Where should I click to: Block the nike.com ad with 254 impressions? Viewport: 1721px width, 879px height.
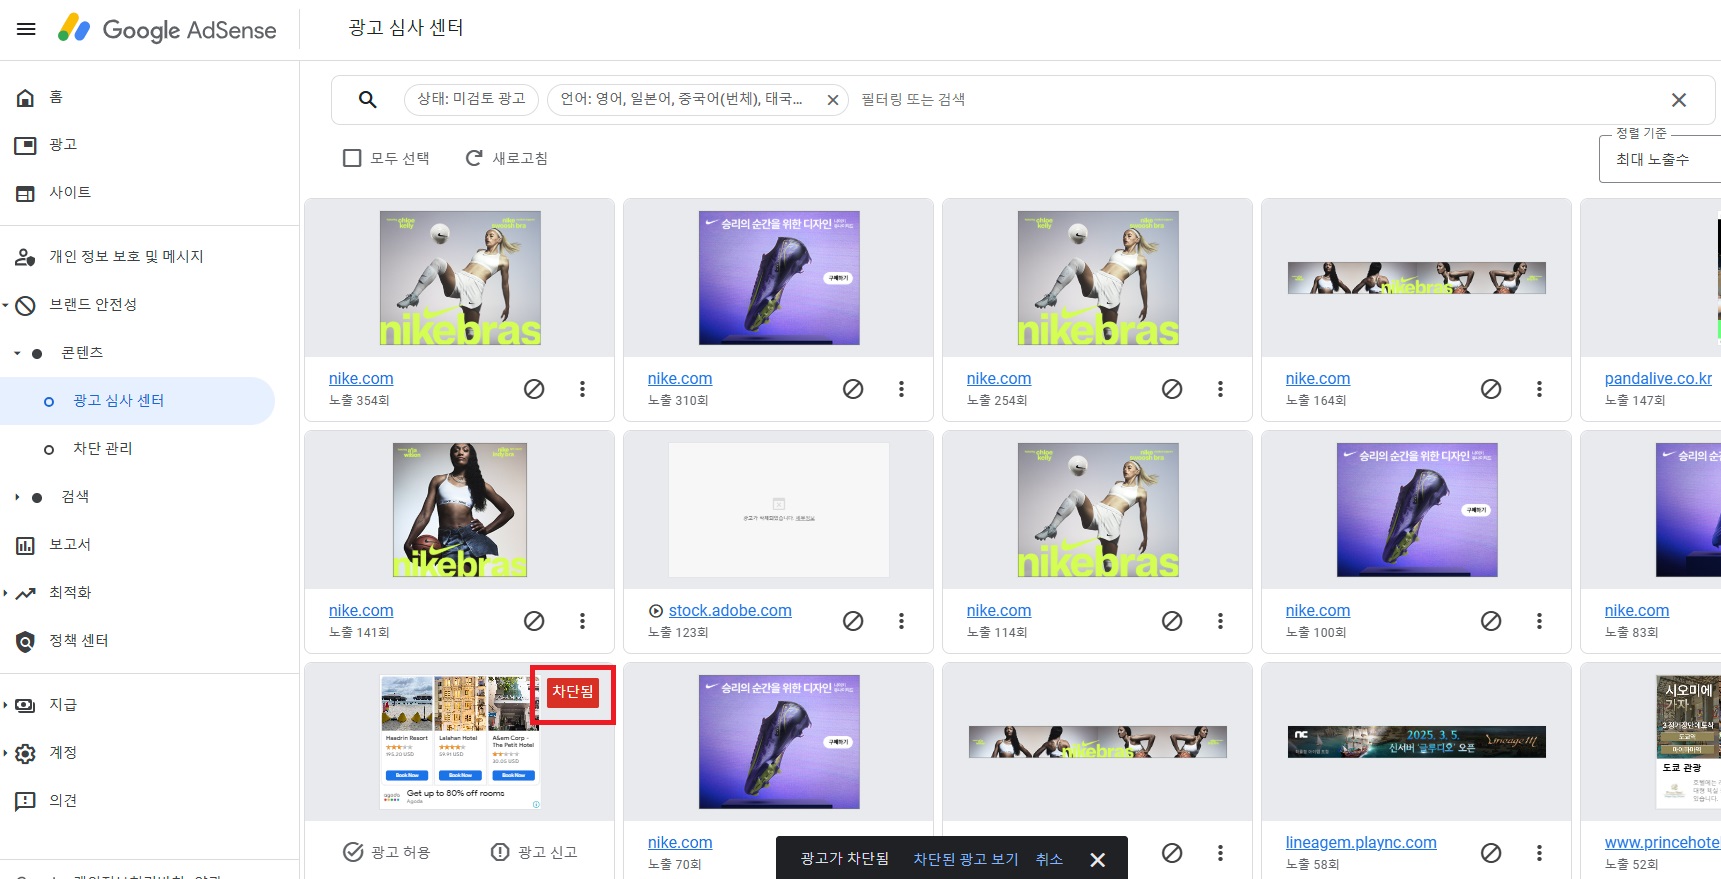pos(1172,389)
